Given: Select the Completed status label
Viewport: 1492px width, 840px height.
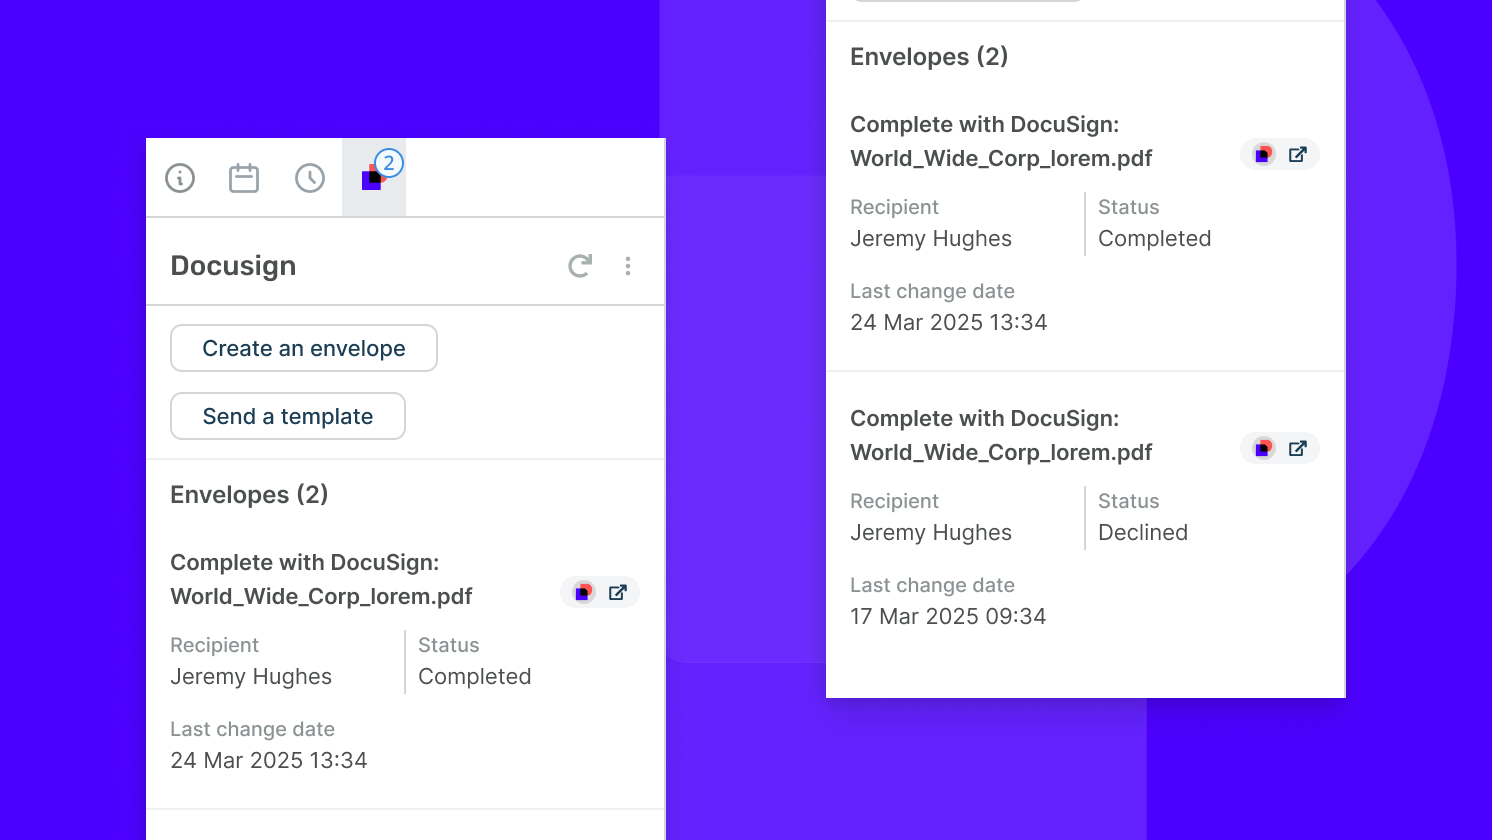Looking at the screenshot, I should coord(474,676).
